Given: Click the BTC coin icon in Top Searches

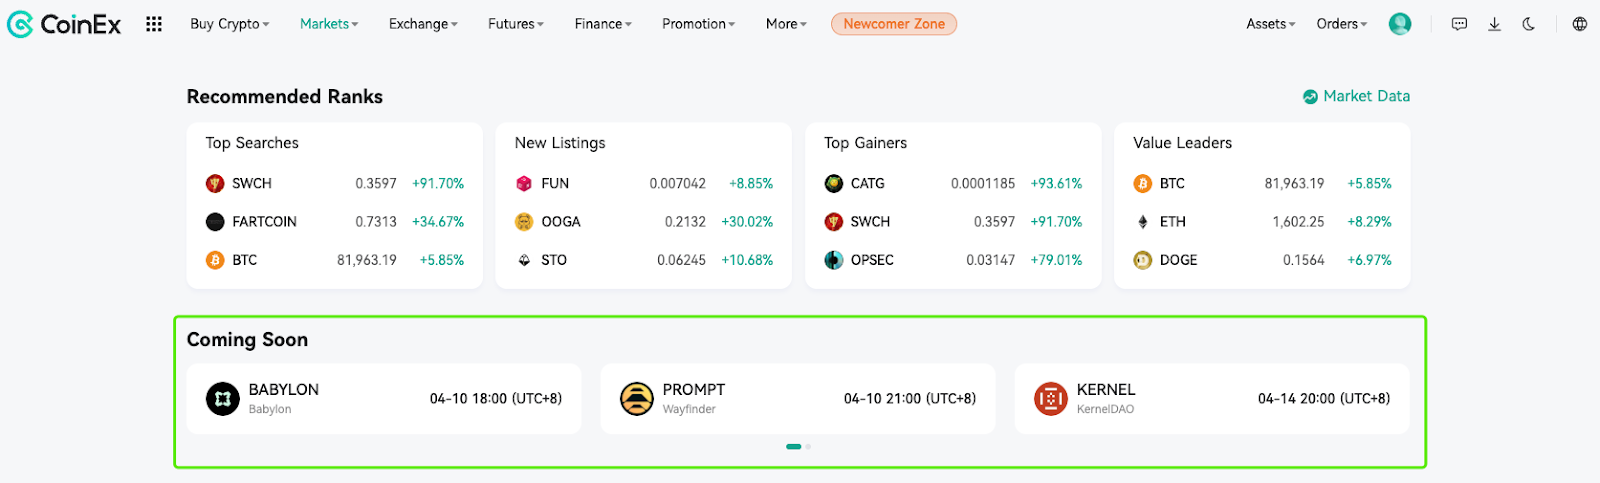Looking at the screenshot, I should 215,260.
